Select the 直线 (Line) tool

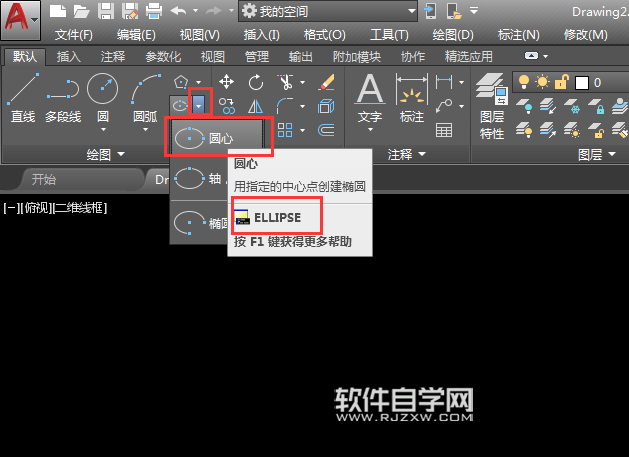point(22,99)
